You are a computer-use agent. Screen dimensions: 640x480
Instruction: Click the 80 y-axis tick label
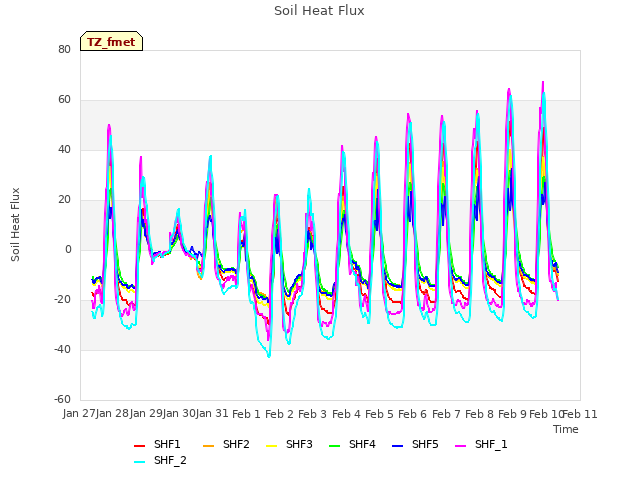tap(64, 49)
